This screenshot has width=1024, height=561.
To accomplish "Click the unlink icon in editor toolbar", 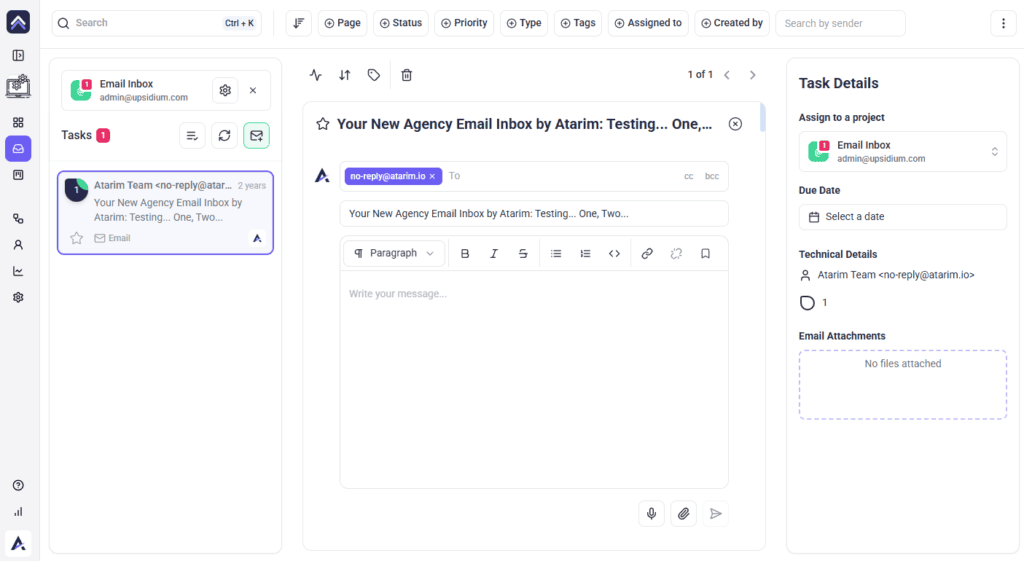I will pyautogui.click(x=676, y=253).
